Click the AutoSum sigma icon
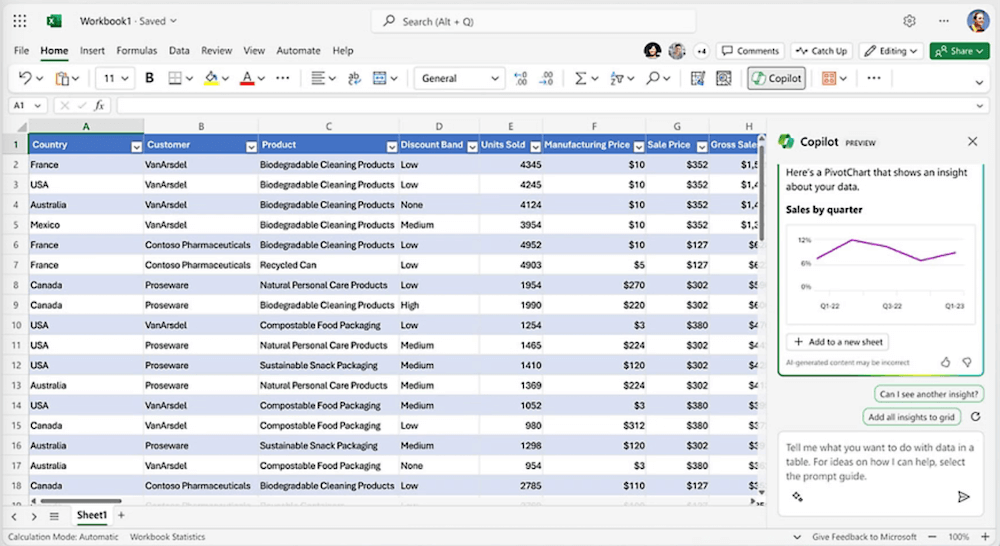Image resolution: width=1000 pixels, height=546 pixels. [581, 78]
